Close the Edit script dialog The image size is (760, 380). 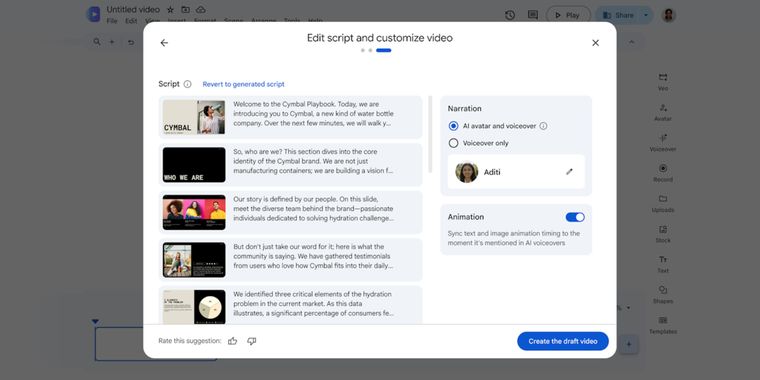tap(595, 43)
